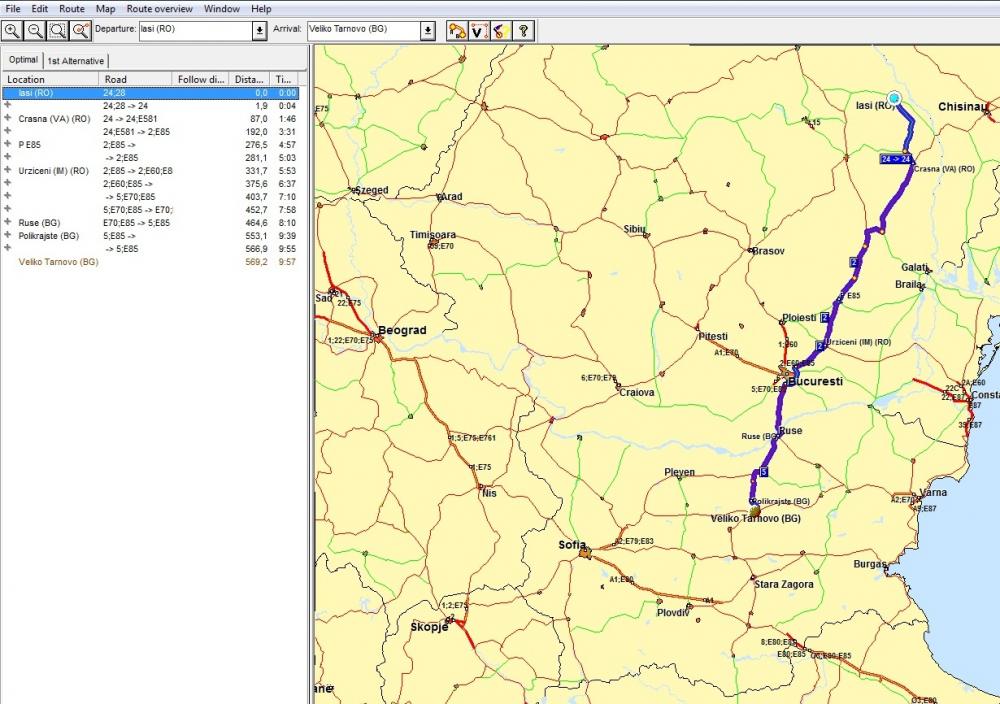1000x704 pixels.
Task: Click the toolbar icon left of help
Action: 501,30
